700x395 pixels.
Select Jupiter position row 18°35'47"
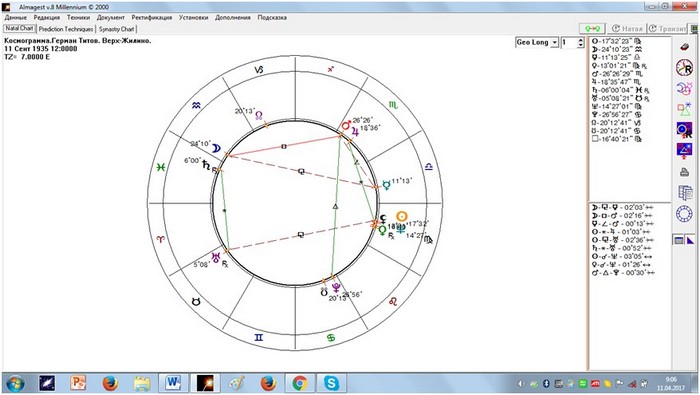point(618,82)
